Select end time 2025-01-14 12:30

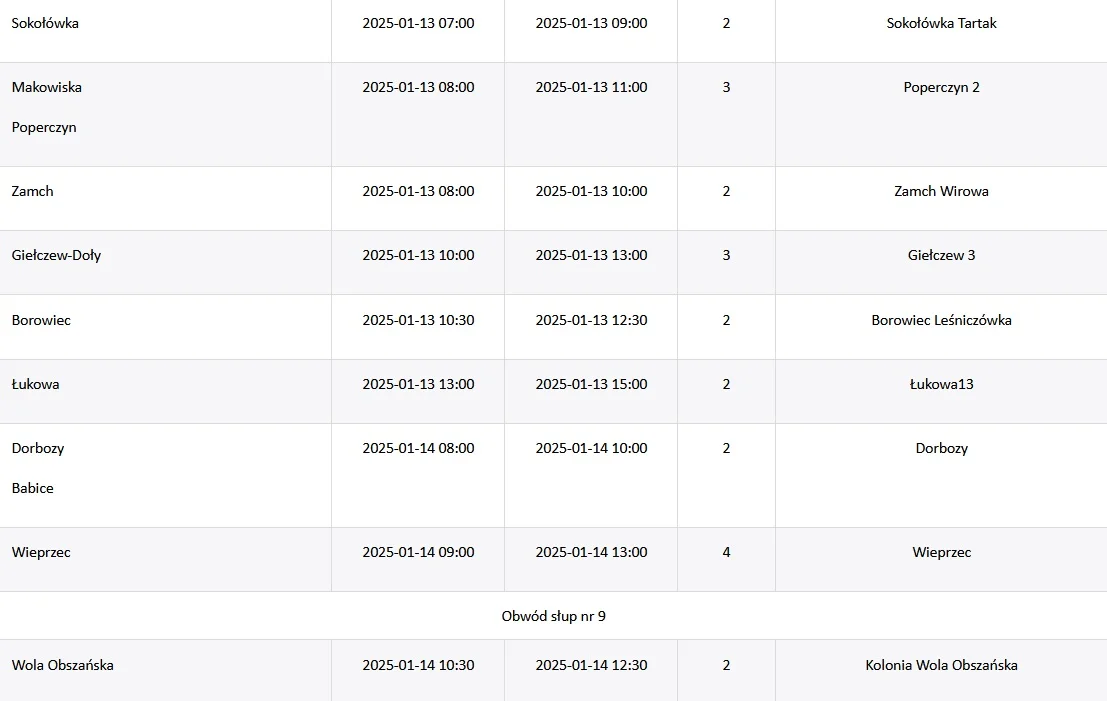click(x=591, y=666)
